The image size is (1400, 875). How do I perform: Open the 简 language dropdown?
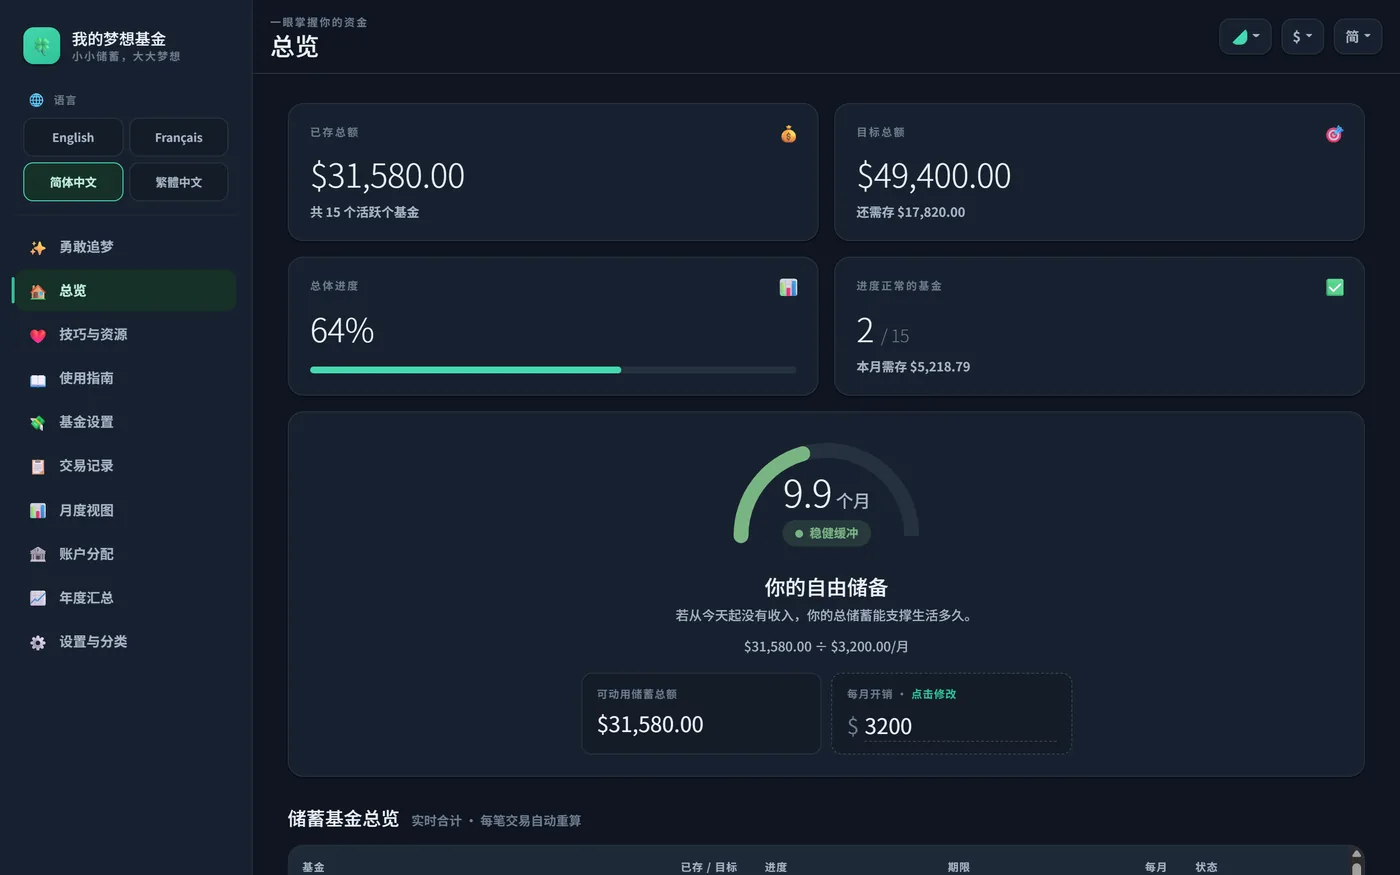point(1357,37)
